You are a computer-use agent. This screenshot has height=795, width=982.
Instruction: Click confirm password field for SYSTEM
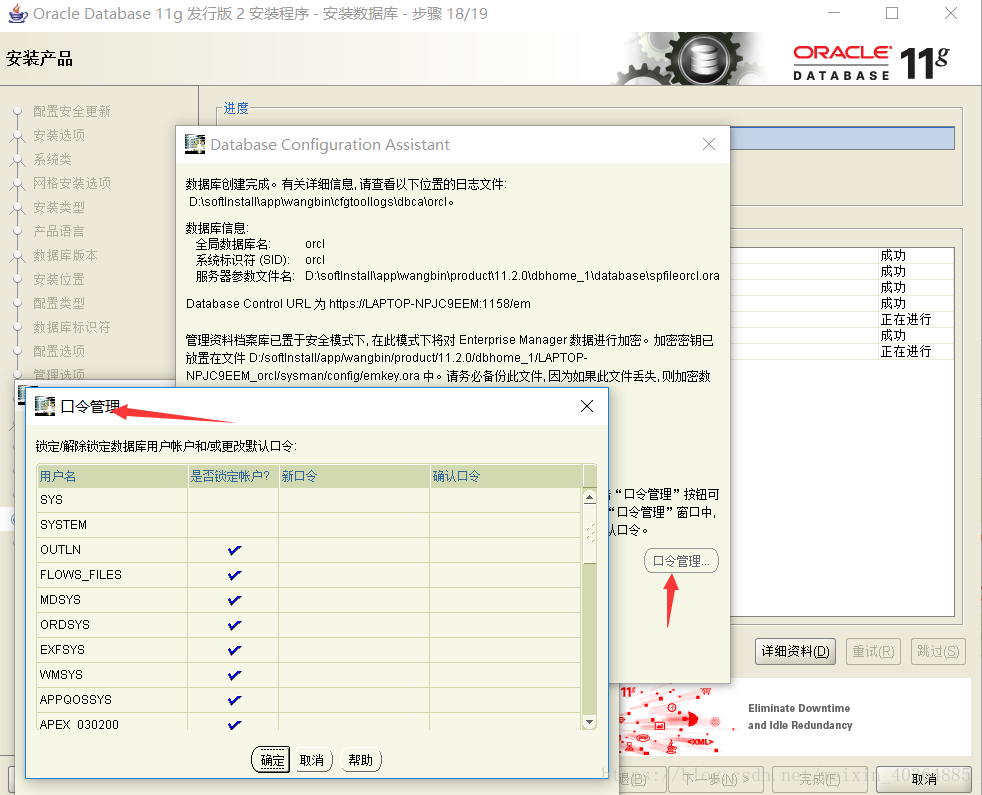point(505,525)
